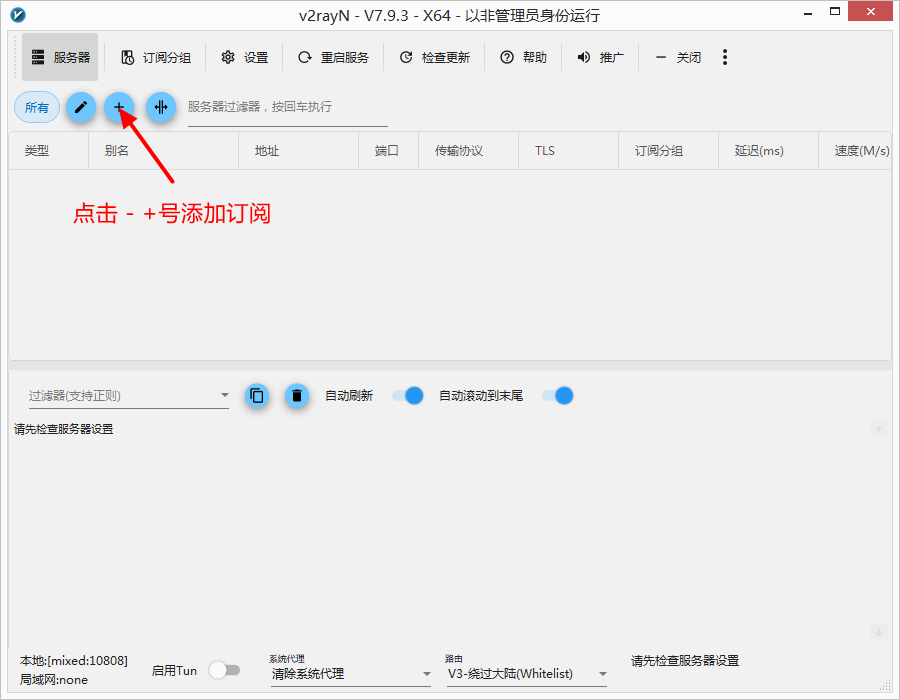Open the three-dot overflow menu
The image size is (900, 700).
click(x=725, y=57)
